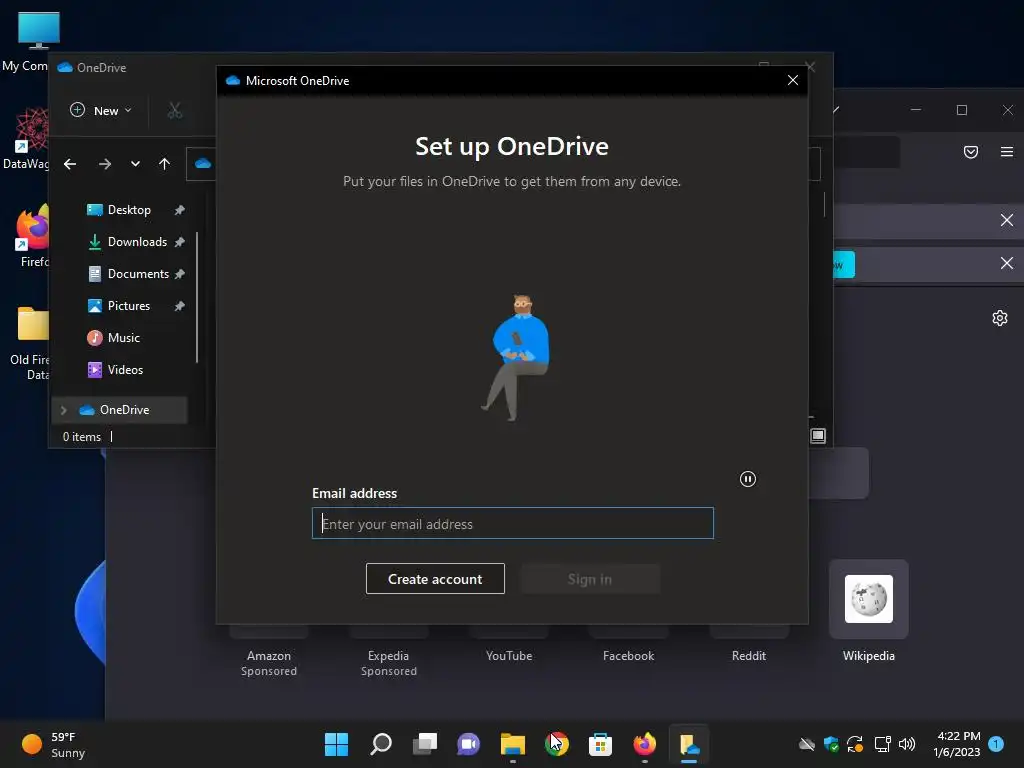Select the Firefox desktop shortcut
Screen dimensions: 1024x768
pyautogui.click(x=33, y=236)
